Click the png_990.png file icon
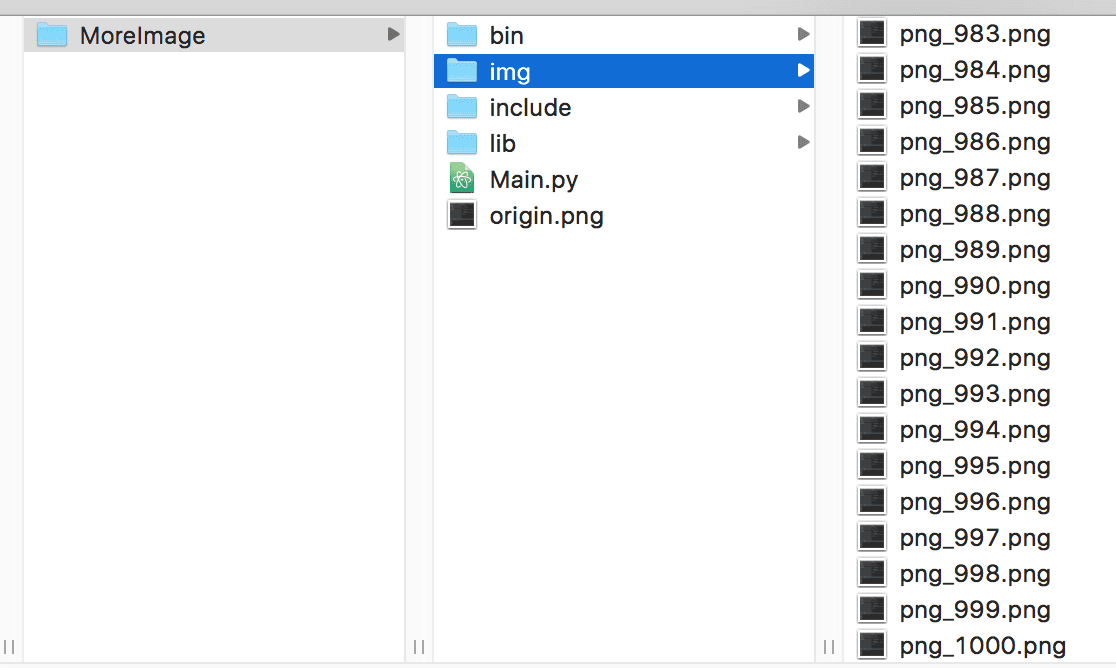 tap(872, 285)
